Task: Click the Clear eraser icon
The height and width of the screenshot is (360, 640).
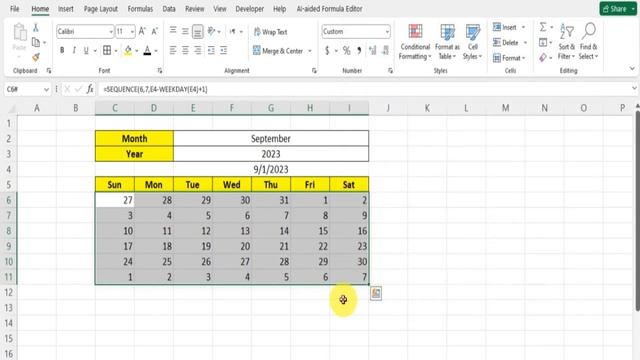Action: (543, 58)
